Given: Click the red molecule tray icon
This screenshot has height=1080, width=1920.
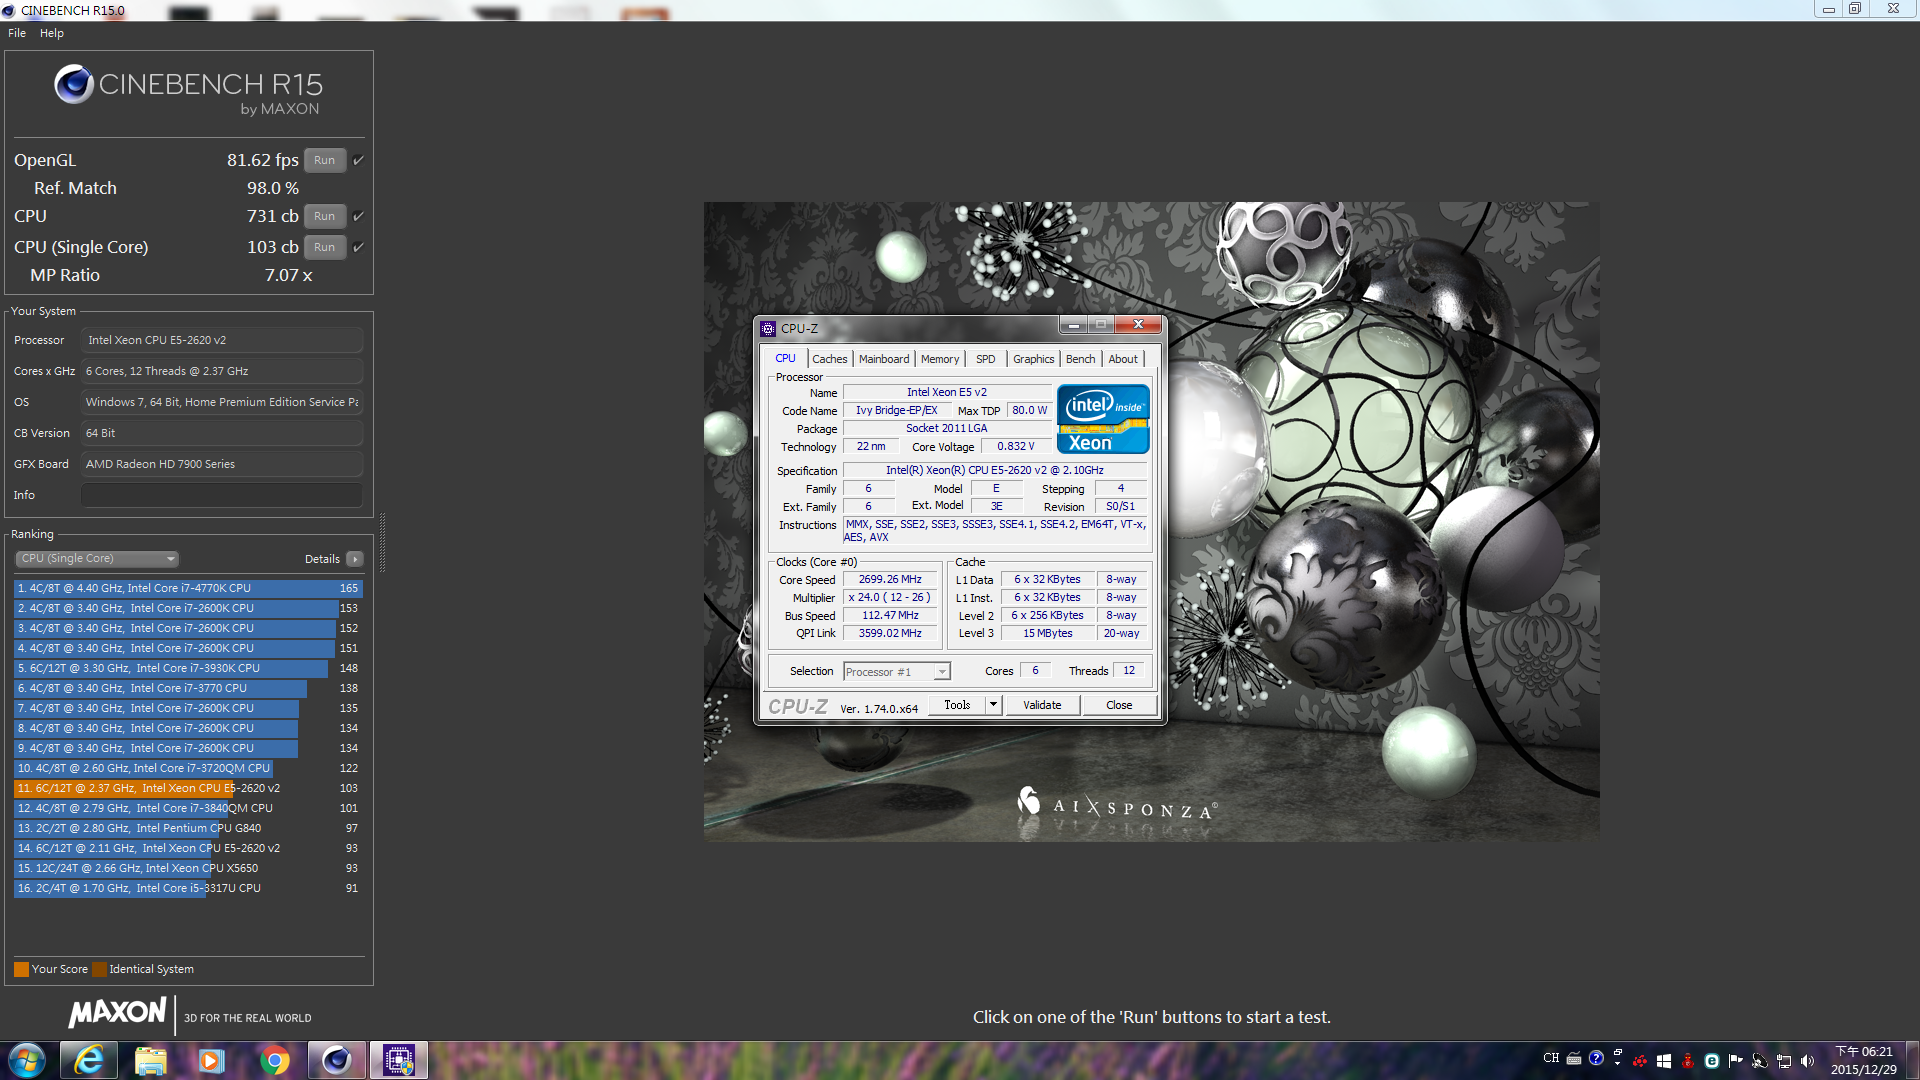Looking at the screenshot, I should (x=1640, y=1061).
